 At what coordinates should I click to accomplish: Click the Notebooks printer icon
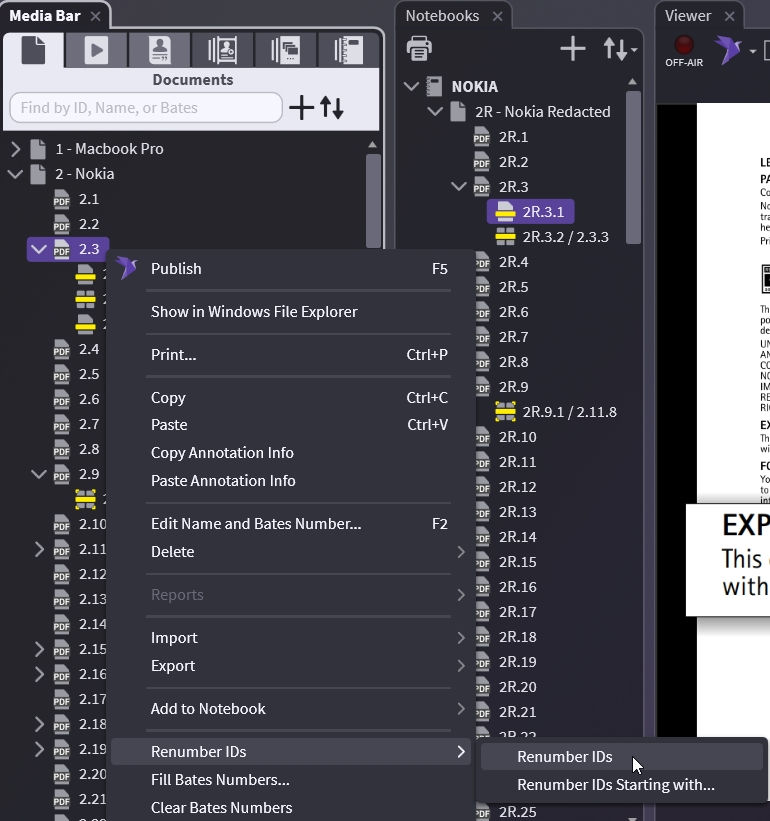tap(420, 48)
